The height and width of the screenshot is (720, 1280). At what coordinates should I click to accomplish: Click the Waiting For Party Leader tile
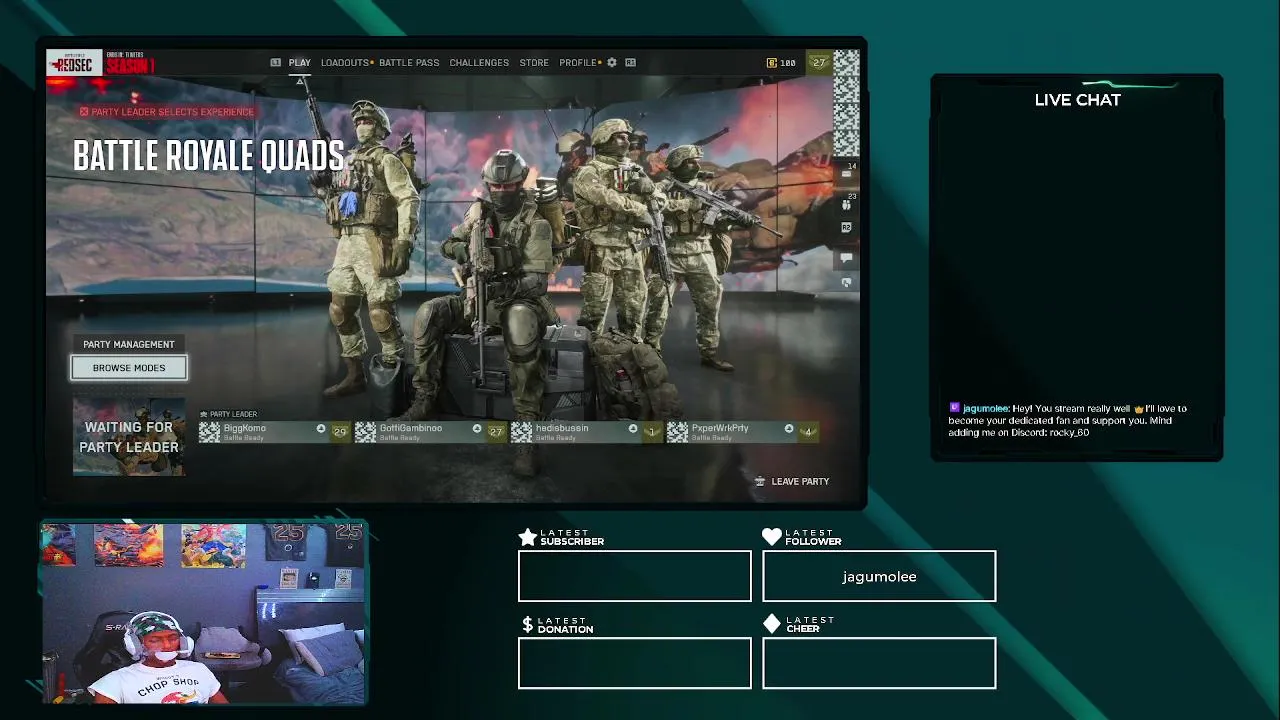click(129, 437)
